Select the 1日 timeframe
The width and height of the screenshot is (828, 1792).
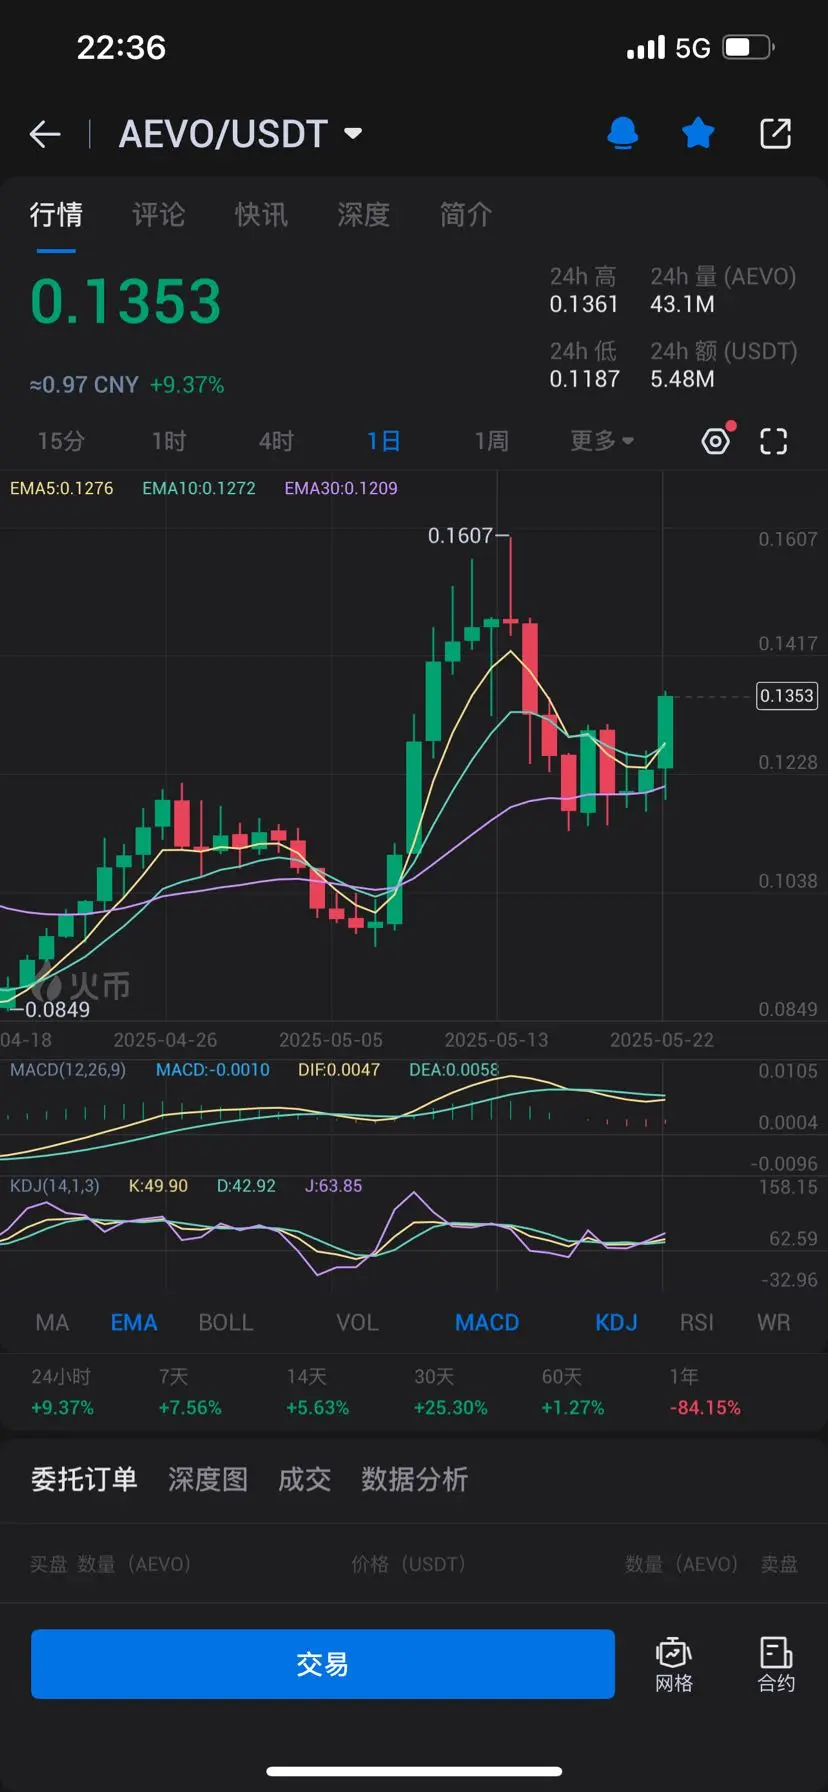[x=383, y=441]
